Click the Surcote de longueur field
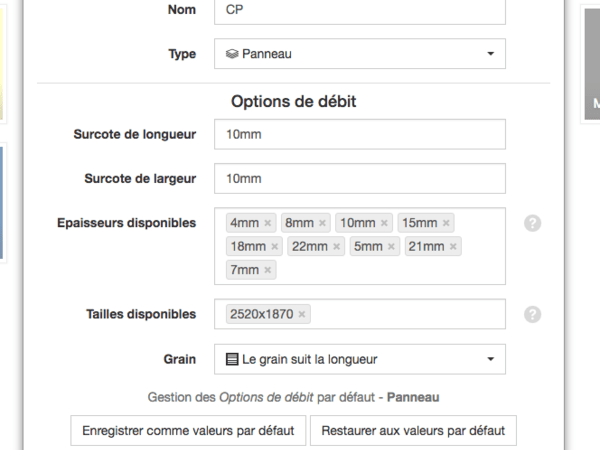The width and height of the screenshot is (600, 450). tap(360, 135)
